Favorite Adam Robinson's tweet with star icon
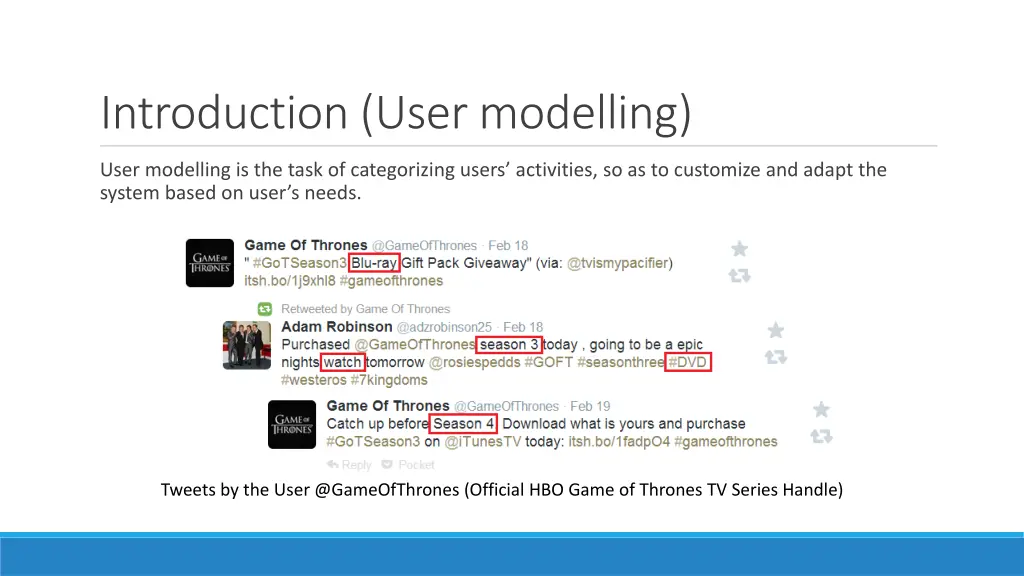The height and width of the screenshot is (576, 1024). (x=776, y=330)
